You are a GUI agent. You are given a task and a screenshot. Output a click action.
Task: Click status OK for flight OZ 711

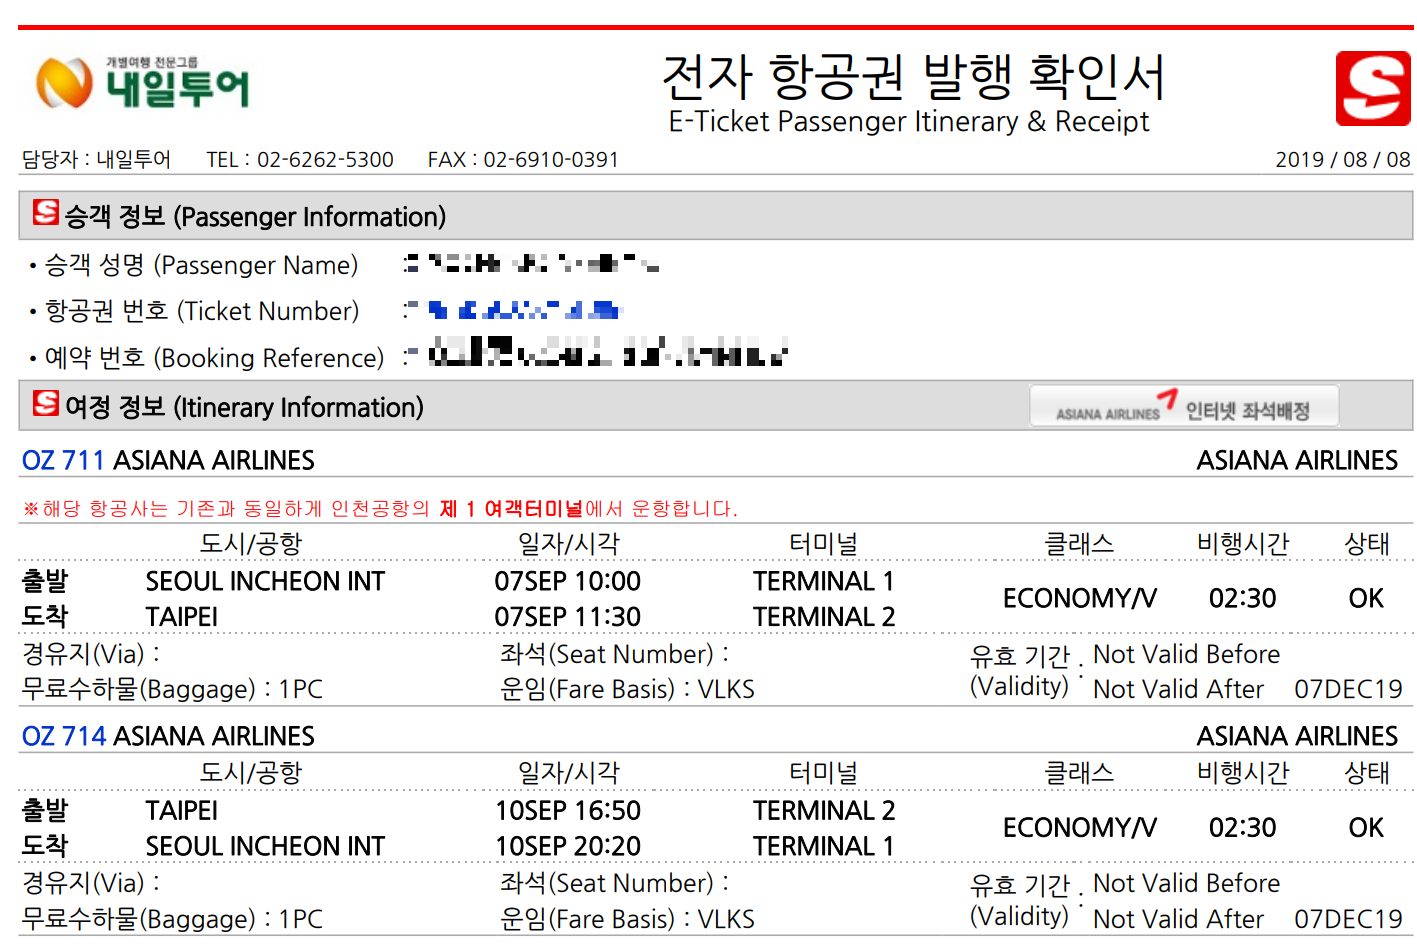(x=1366, y=598)
